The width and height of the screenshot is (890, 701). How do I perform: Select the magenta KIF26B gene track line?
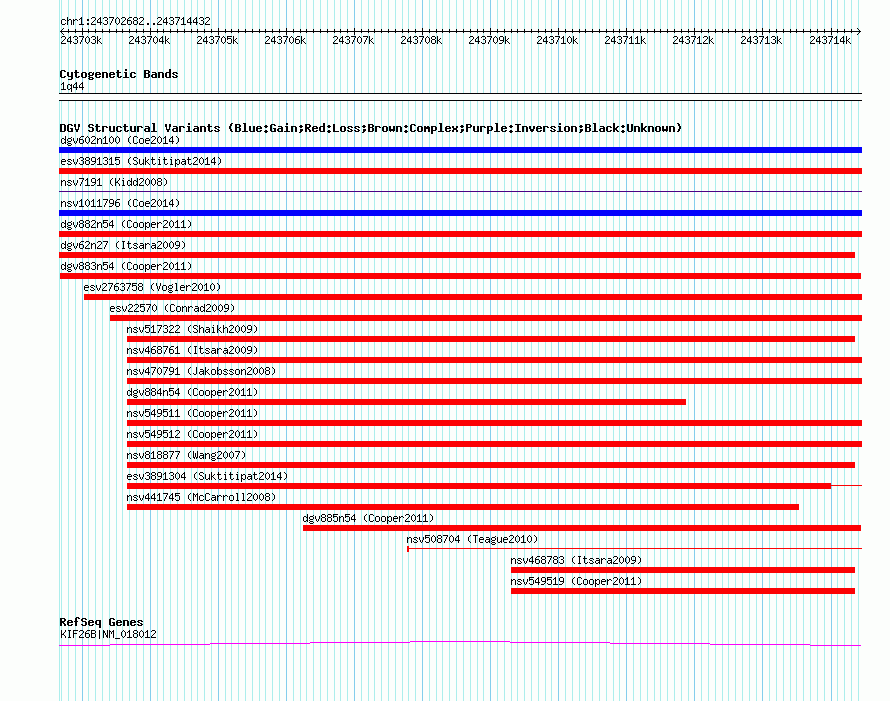(x=460, y=644)
